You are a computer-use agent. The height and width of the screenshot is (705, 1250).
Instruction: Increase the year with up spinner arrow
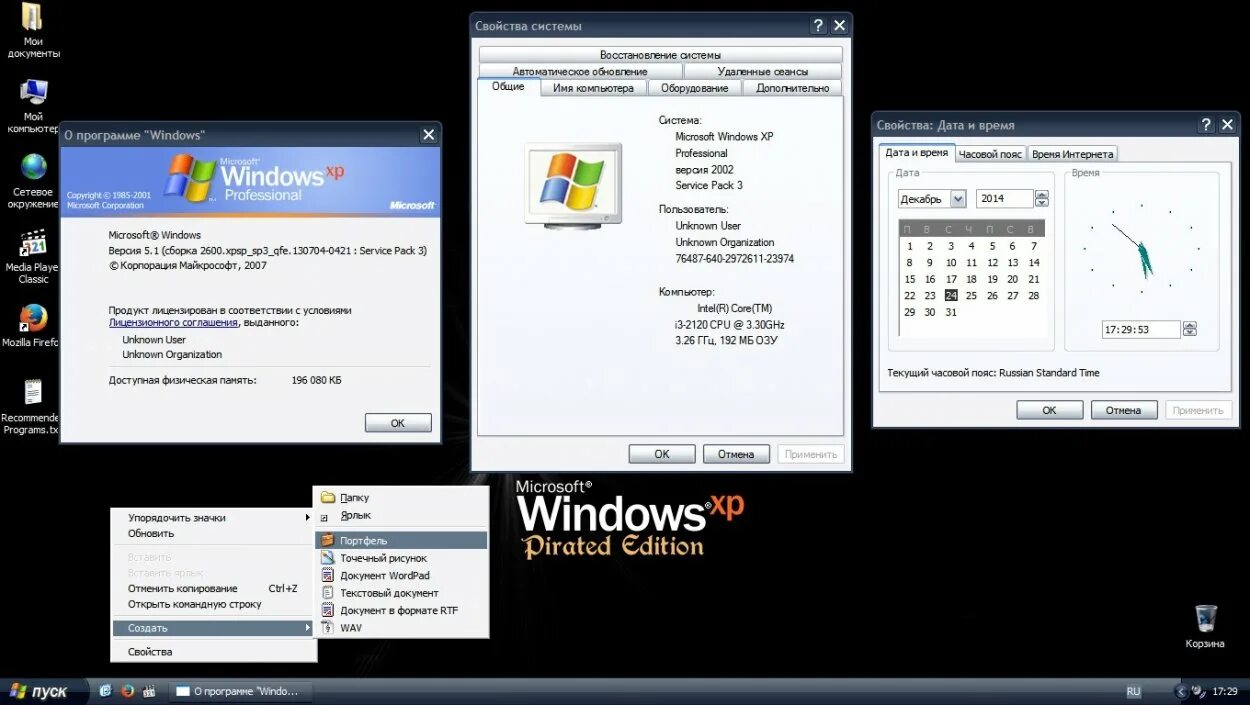[x=1042, y=195]
